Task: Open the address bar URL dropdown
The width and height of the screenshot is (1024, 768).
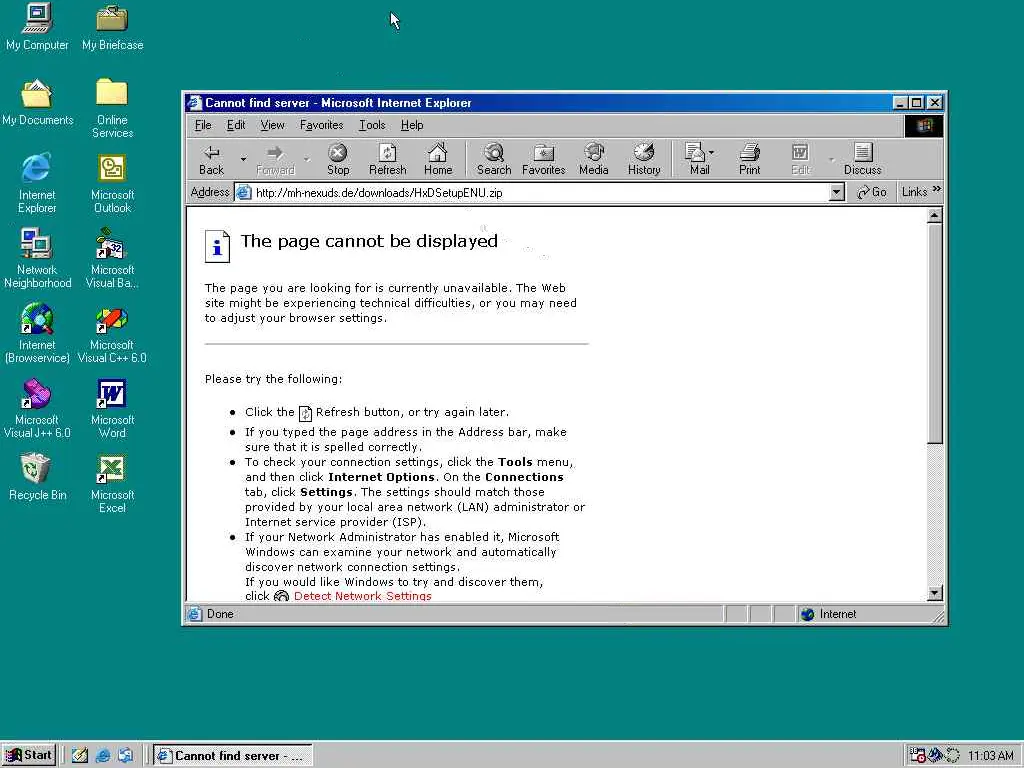Action: click(837, 192)
